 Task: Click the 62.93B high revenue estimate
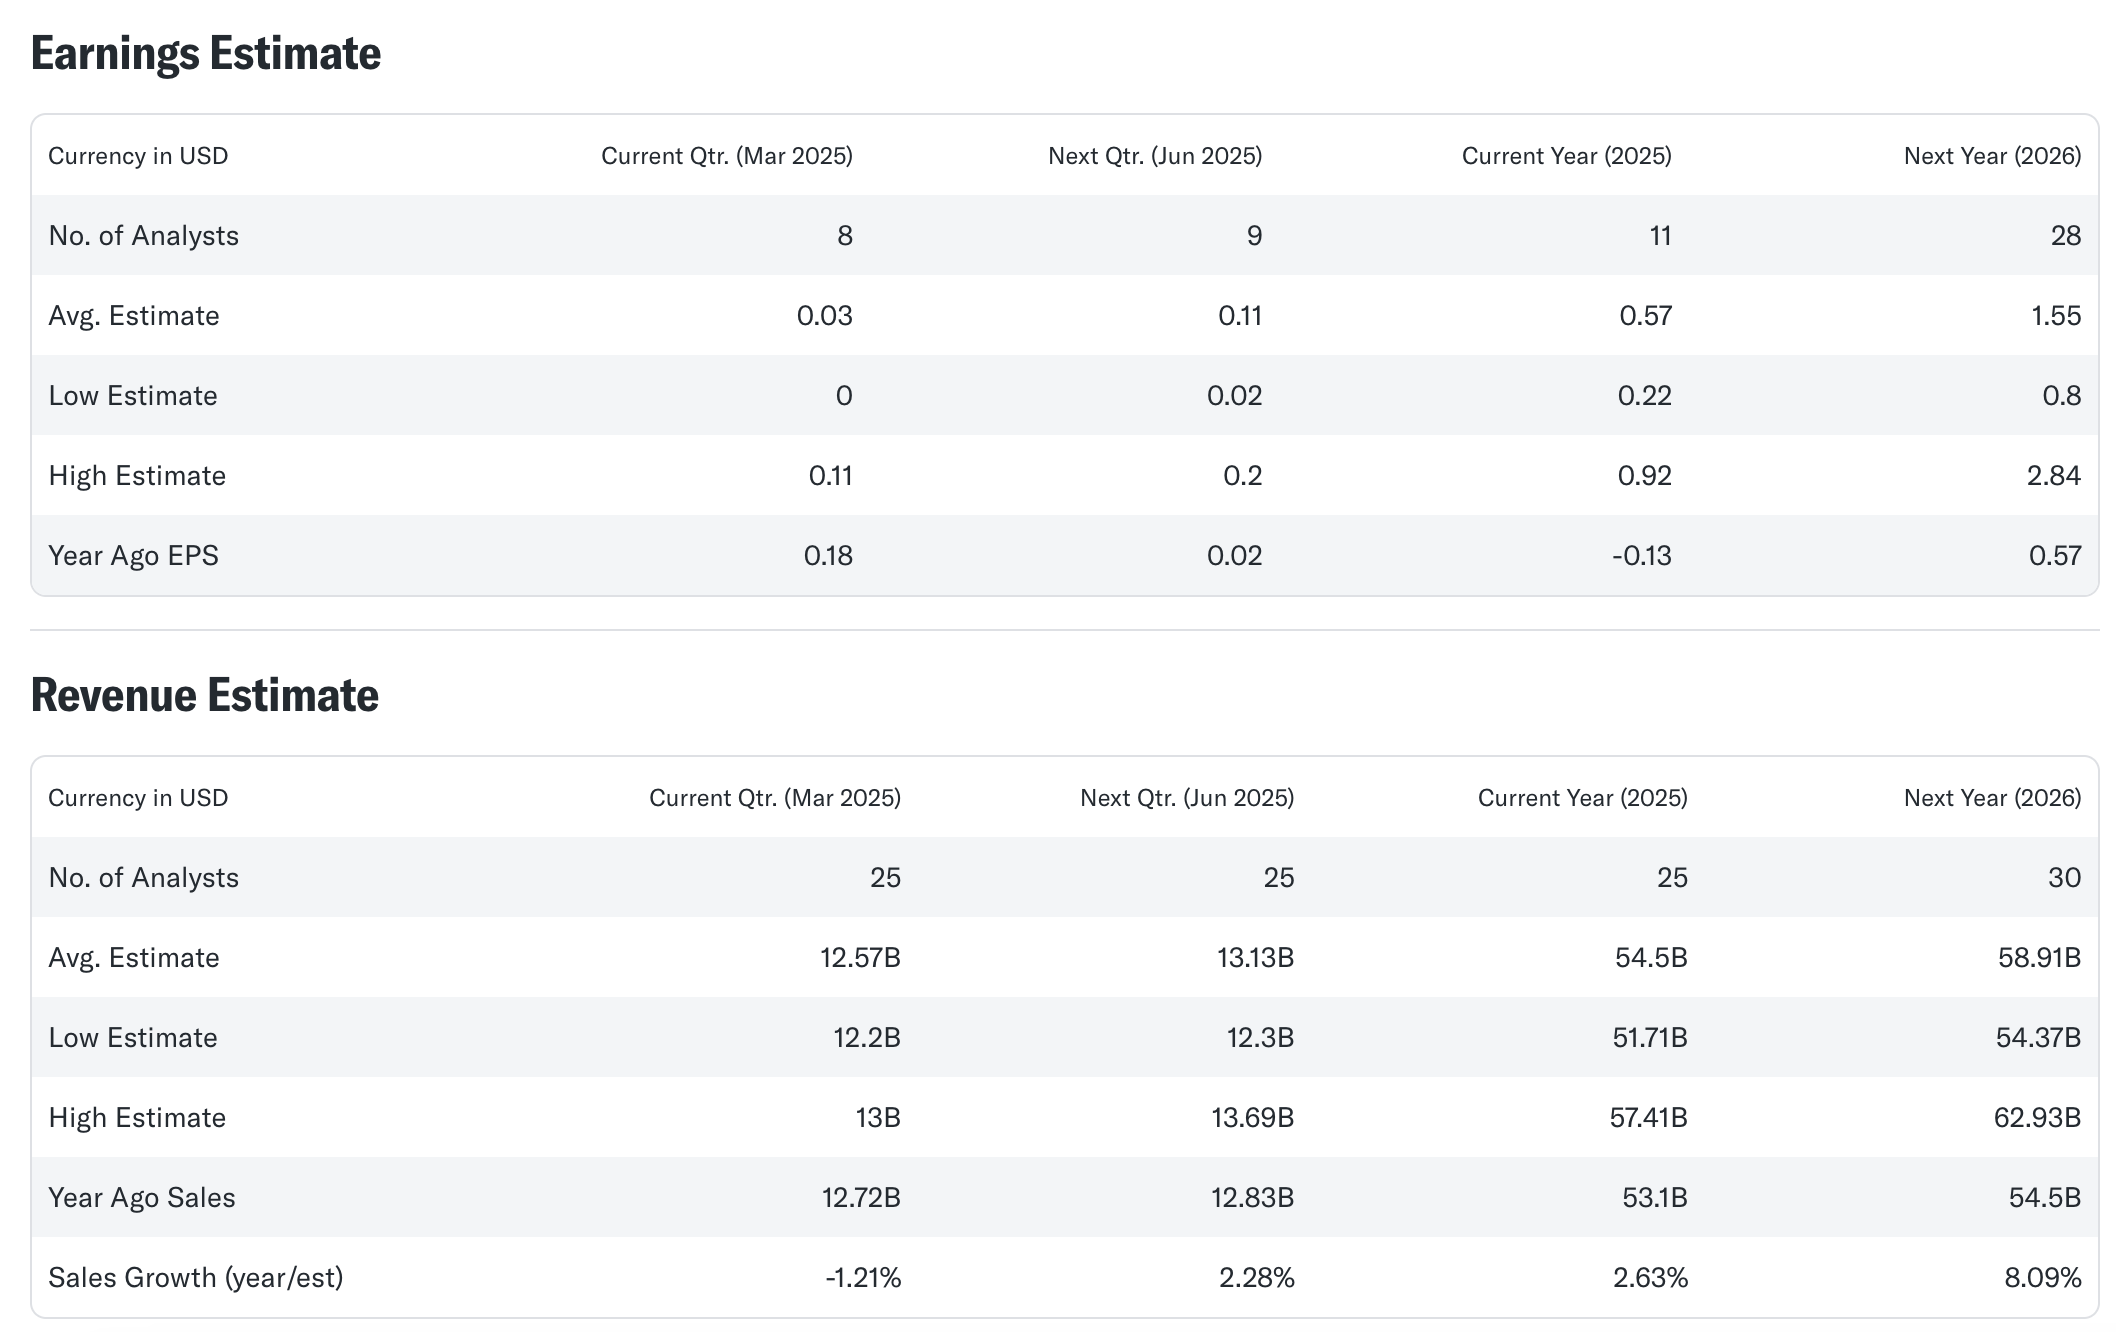[2036, 1118]
